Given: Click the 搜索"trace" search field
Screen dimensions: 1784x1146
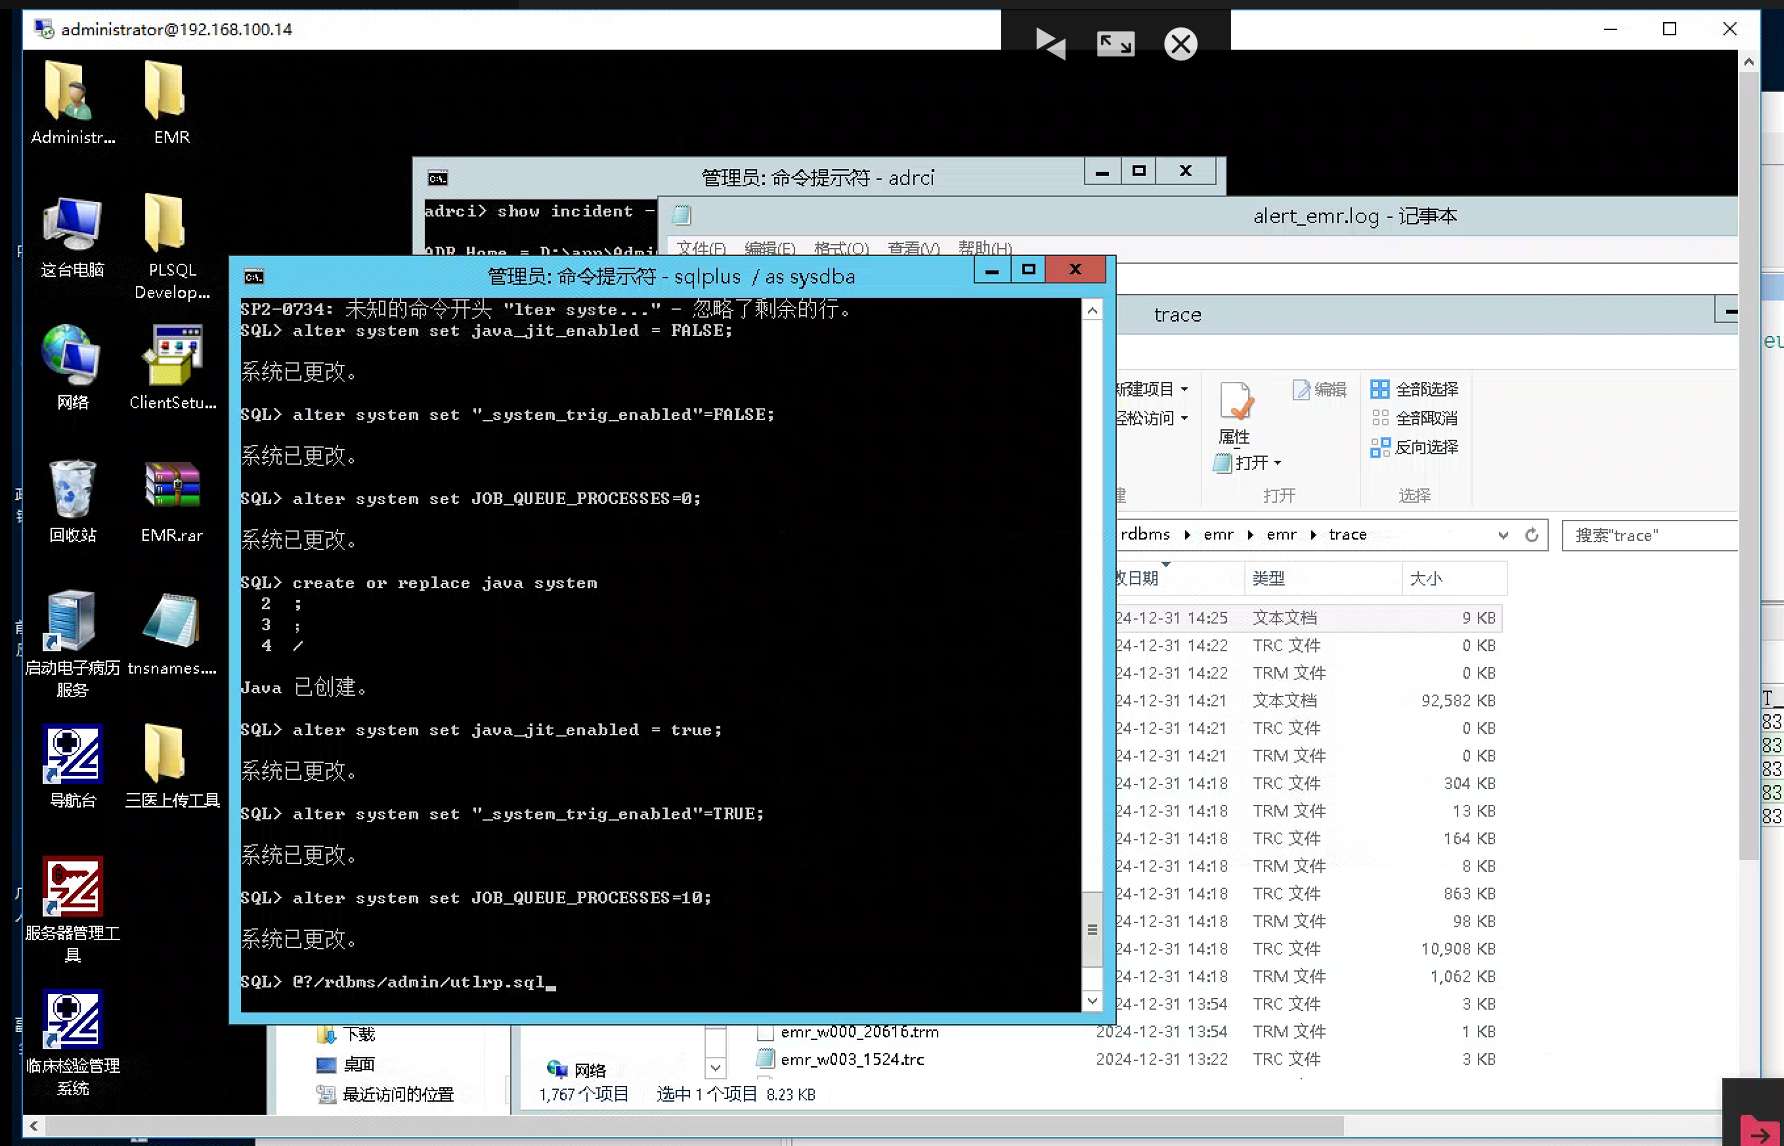Looking at the screenshot, I should pos(1649,535).
